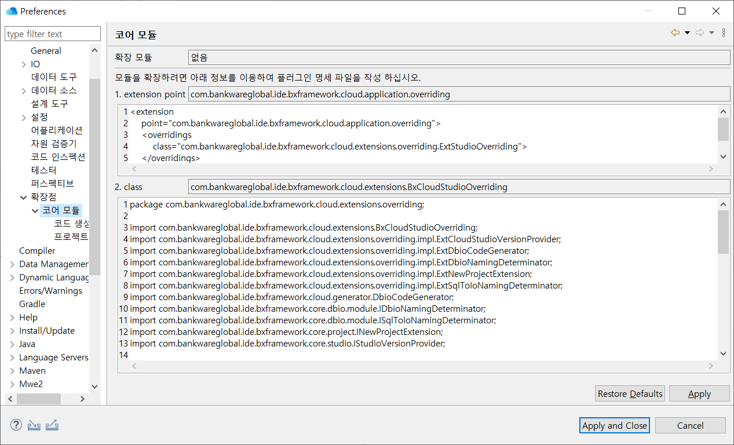The image size is (734, 445).
Task: Expand the 설정 tree node
Action: pyautogui.click(x=23, y=117)
